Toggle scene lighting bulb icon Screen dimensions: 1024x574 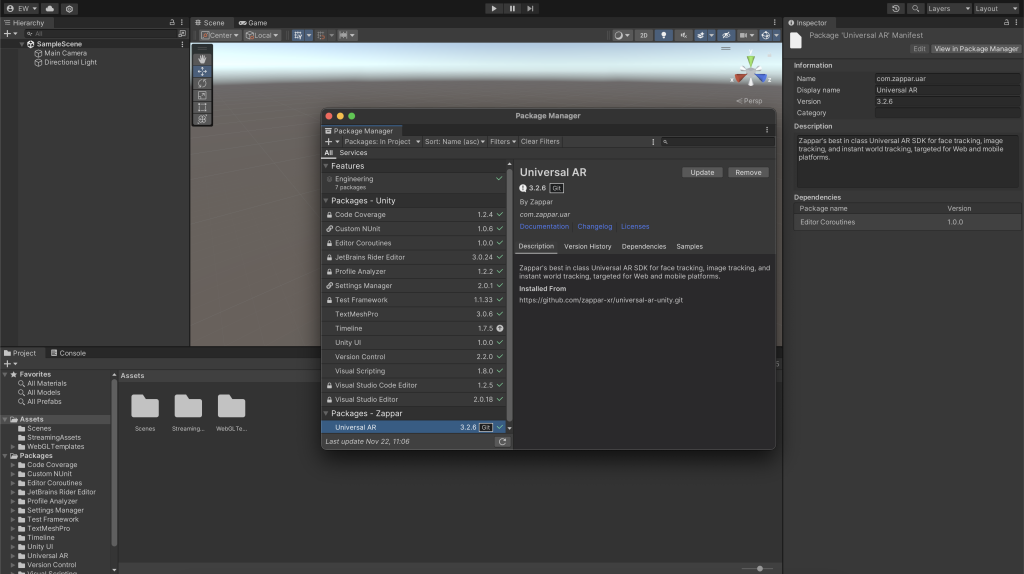664,35
